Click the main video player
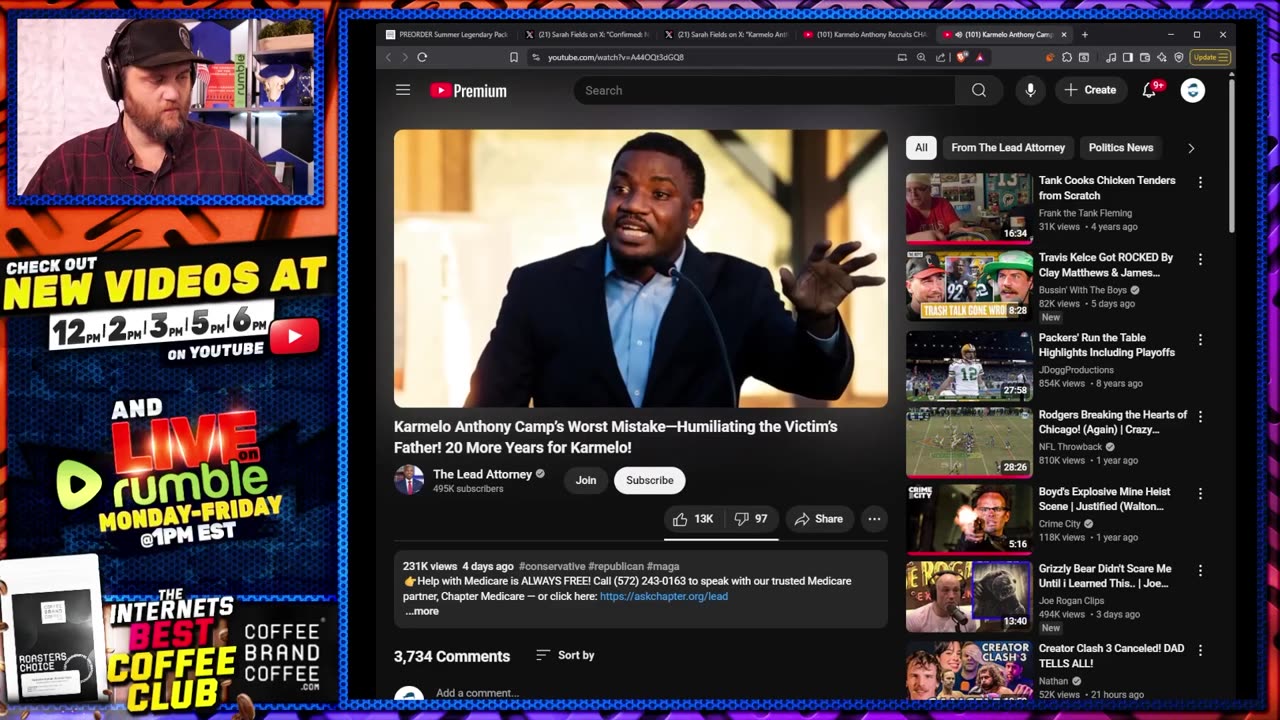The image size is (1280, 720). [x=641, y=268]
